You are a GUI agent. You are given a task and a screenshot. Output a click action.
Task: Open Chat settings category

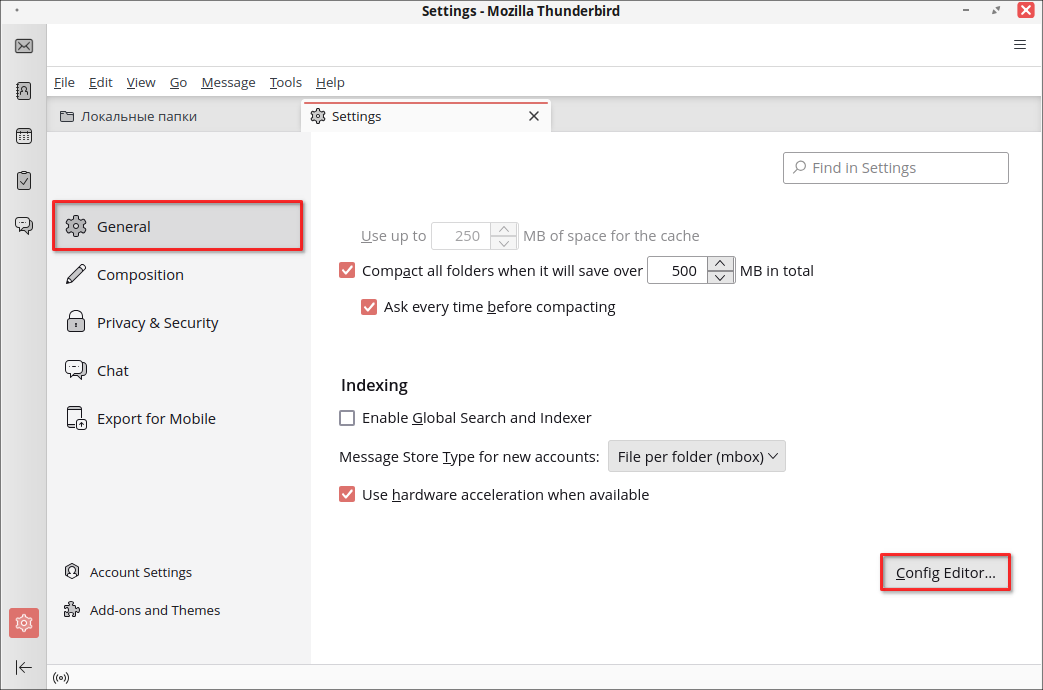(178, 371)
